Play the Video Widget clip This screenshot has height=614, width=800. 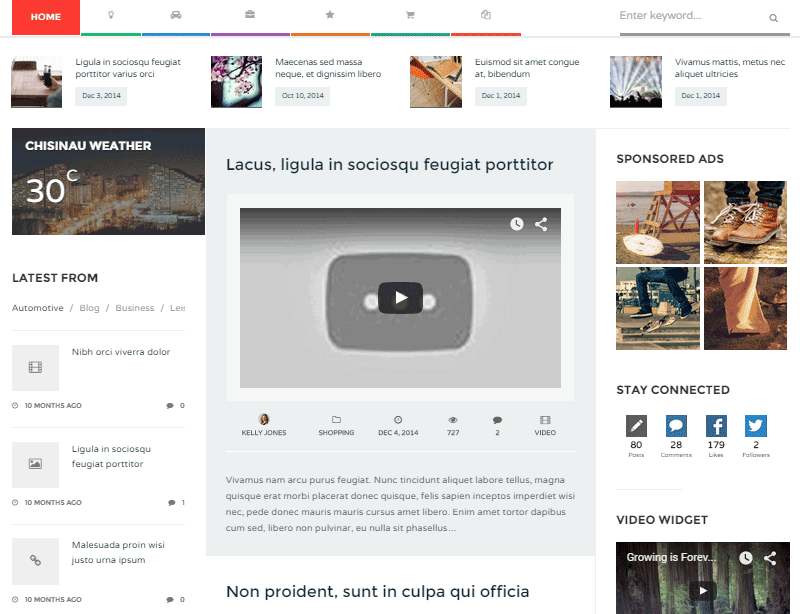(x=703, y=591)
